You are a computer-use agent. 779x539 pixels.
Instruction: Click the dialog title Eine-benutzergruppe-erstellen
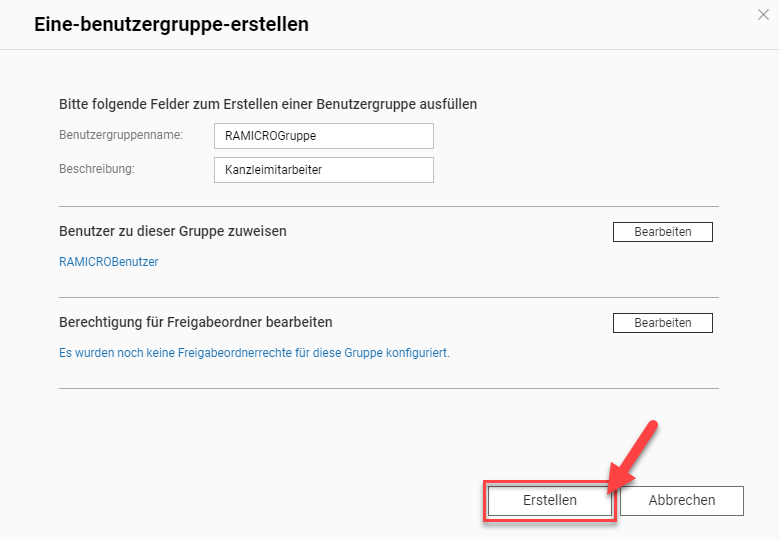pos(171,24)
